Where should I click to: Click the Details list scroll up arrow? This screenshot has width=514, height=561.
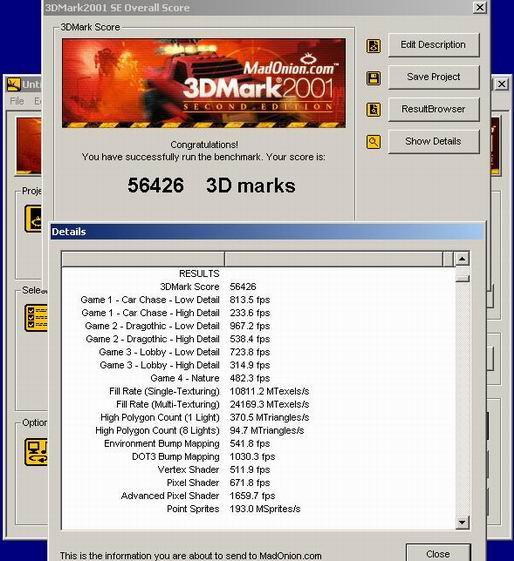(462, 258)
